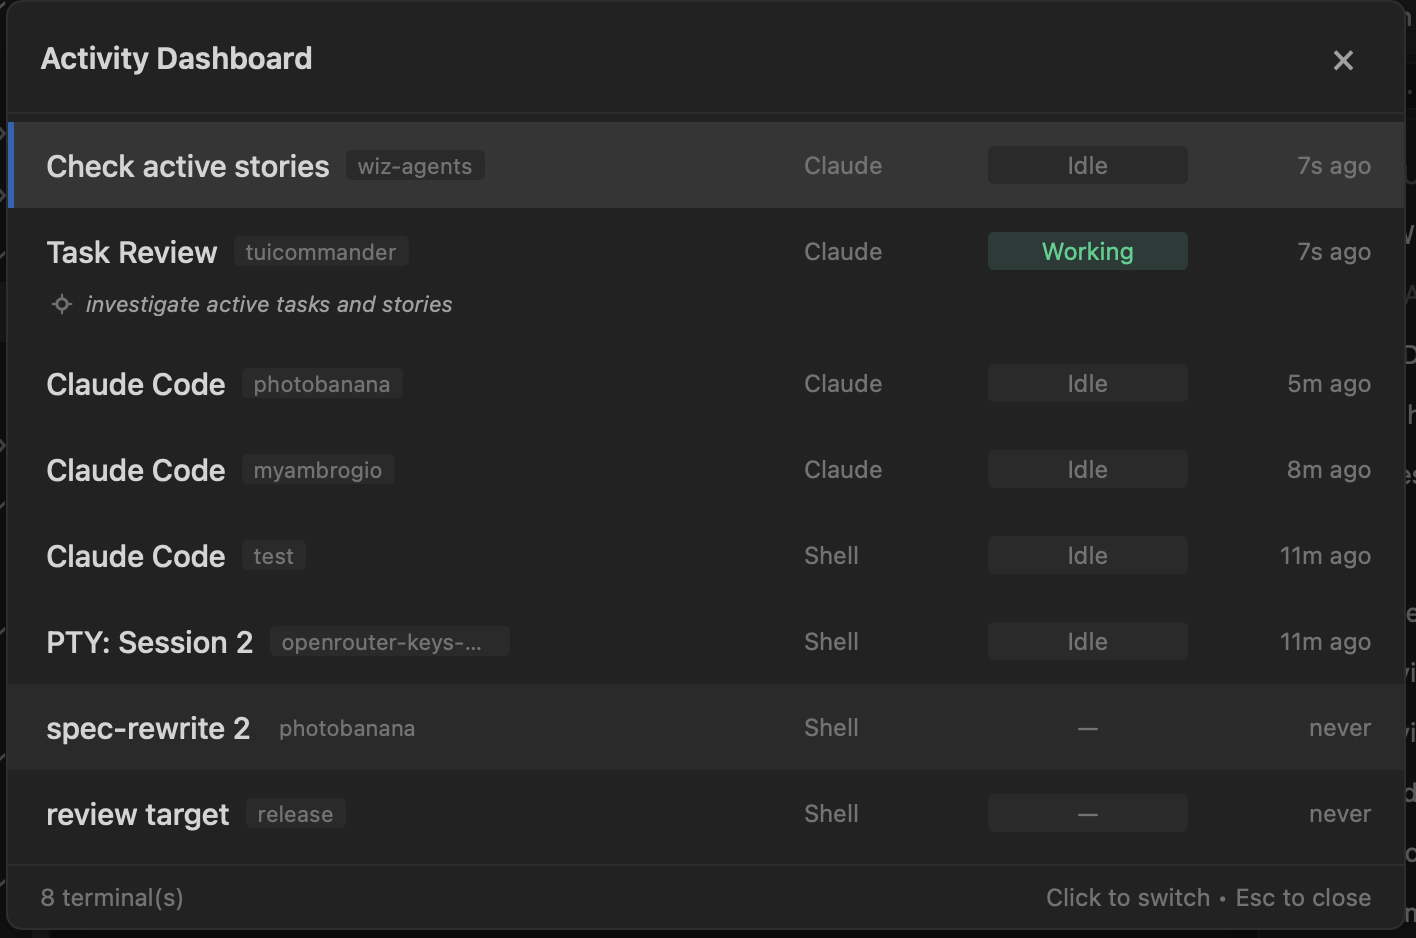The image size is (1416, 938).
Task: Select the "PTY: Session 2" terminal entry
Action: click(x=150, y=641)
